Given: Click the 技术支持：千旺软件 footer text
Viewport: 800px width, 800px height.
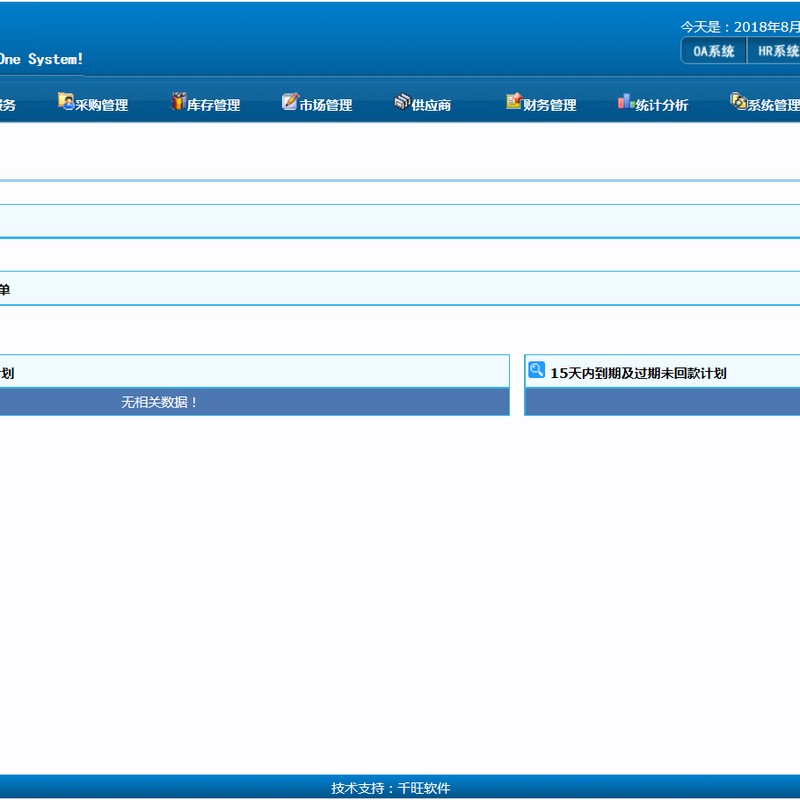Looking at the screenshot, I should 391,788.
